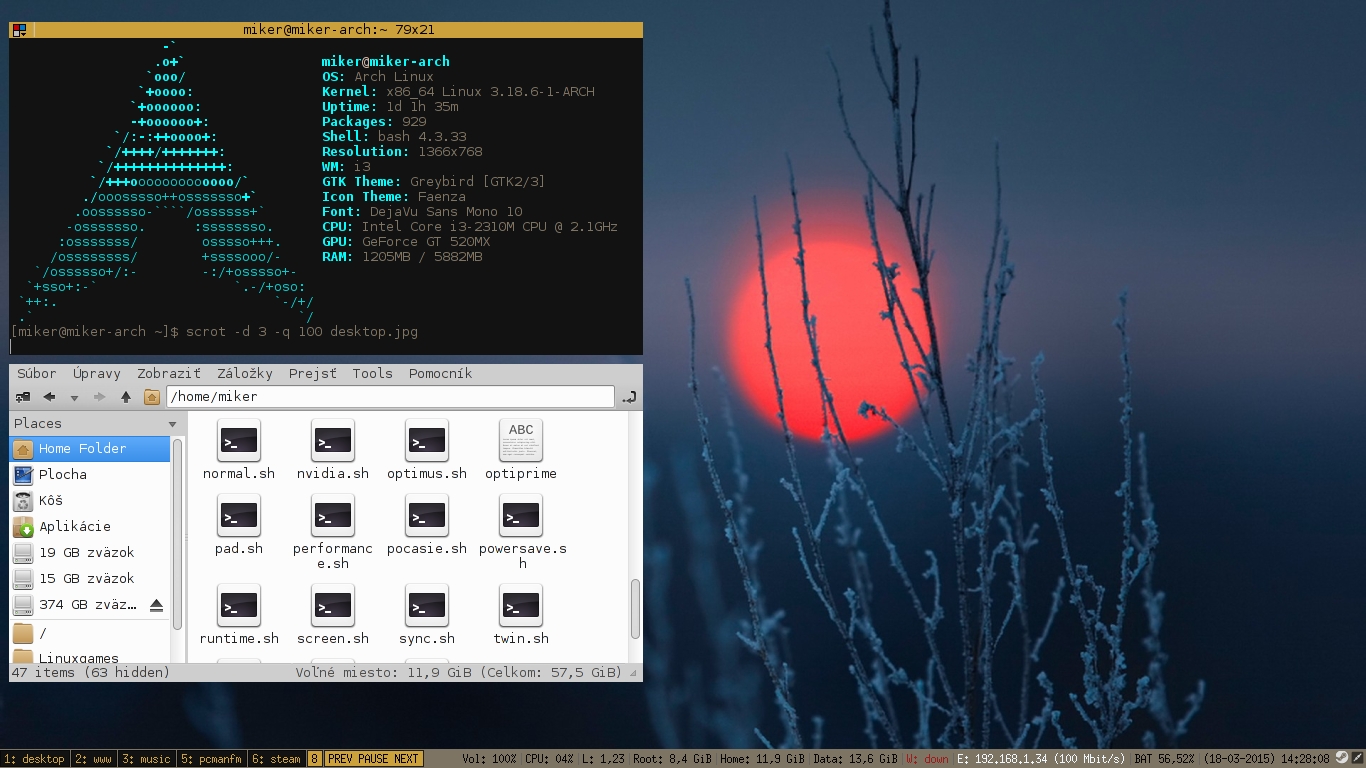Select the powersave.sh script icon
The image size is (1366, 768).
pyautogui.click(x=521, y=516)
